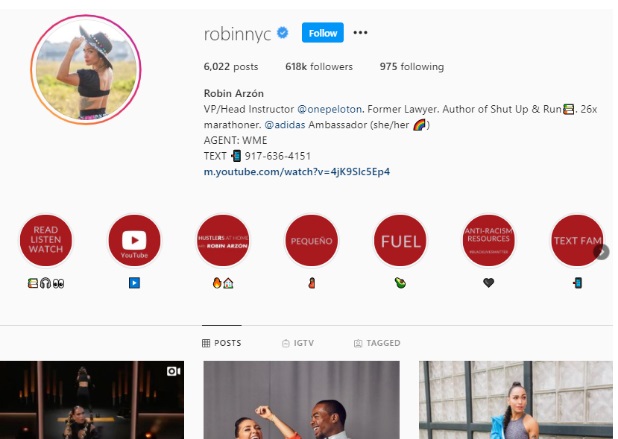
Task: Switch to the POSTS tab
Action: (x=222, y=343)
